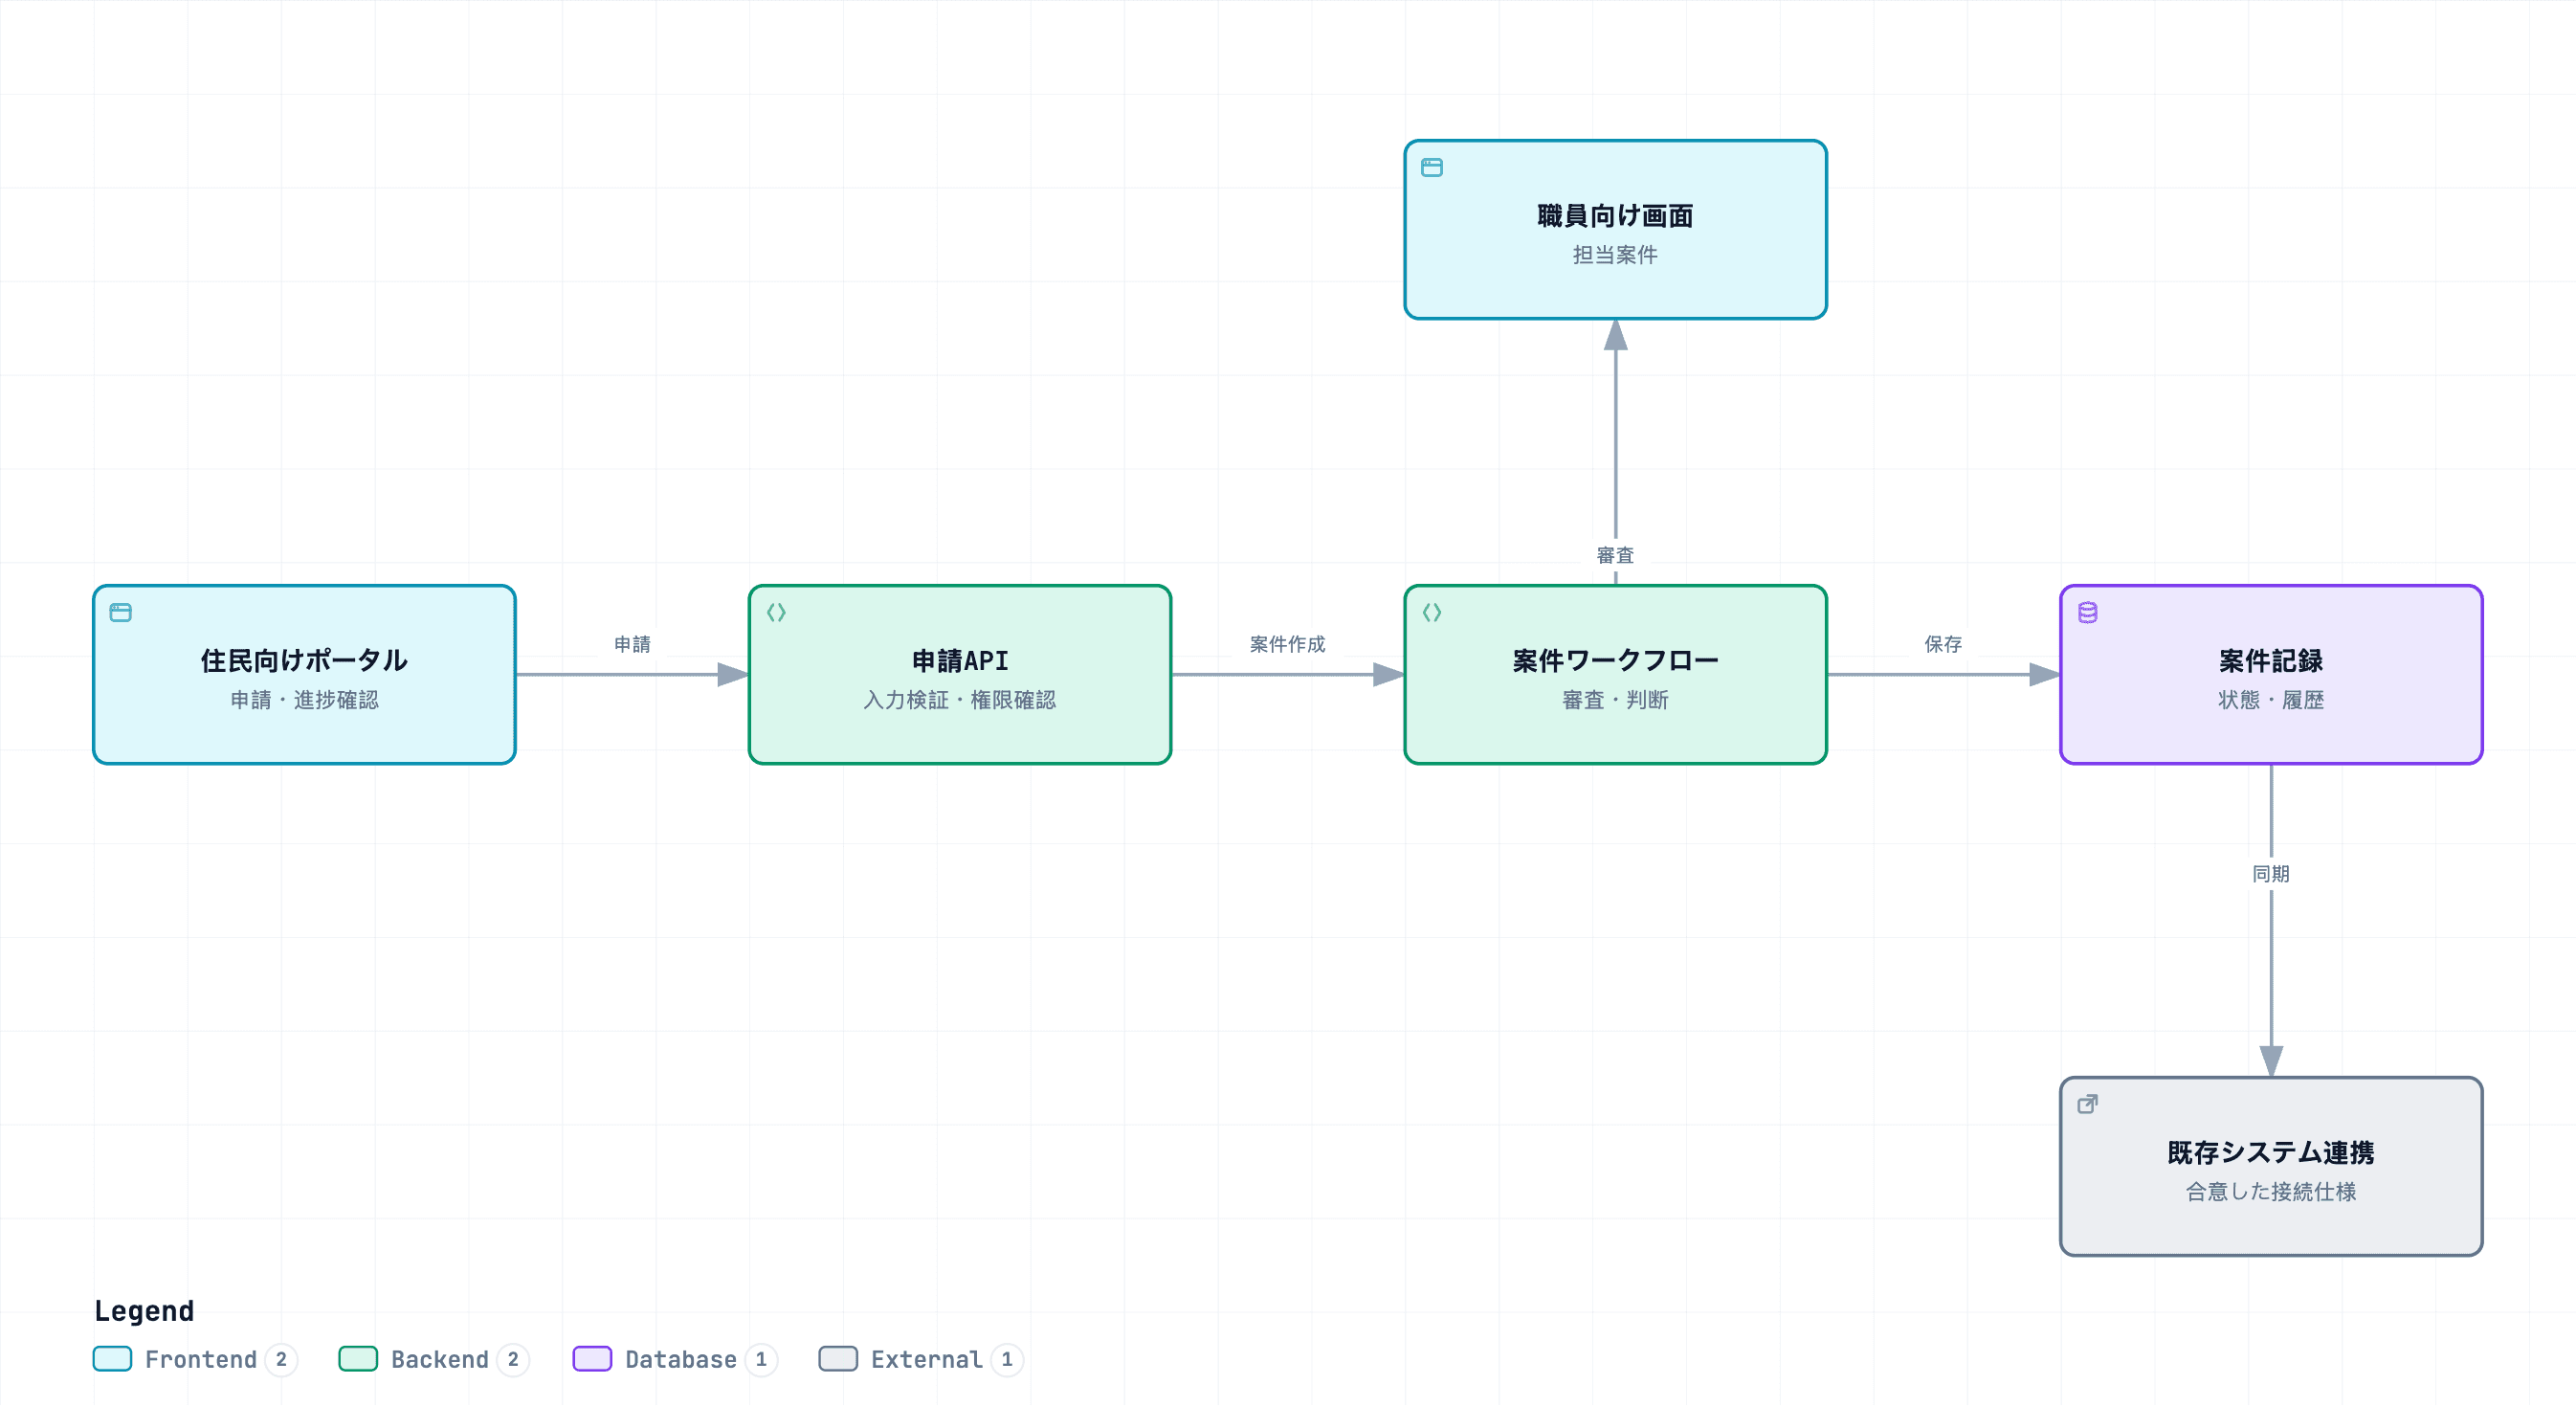Click the 審査・判断 subtitle text
The height and width of the screenshot is (1407, 2576).
pos(1616,700)
